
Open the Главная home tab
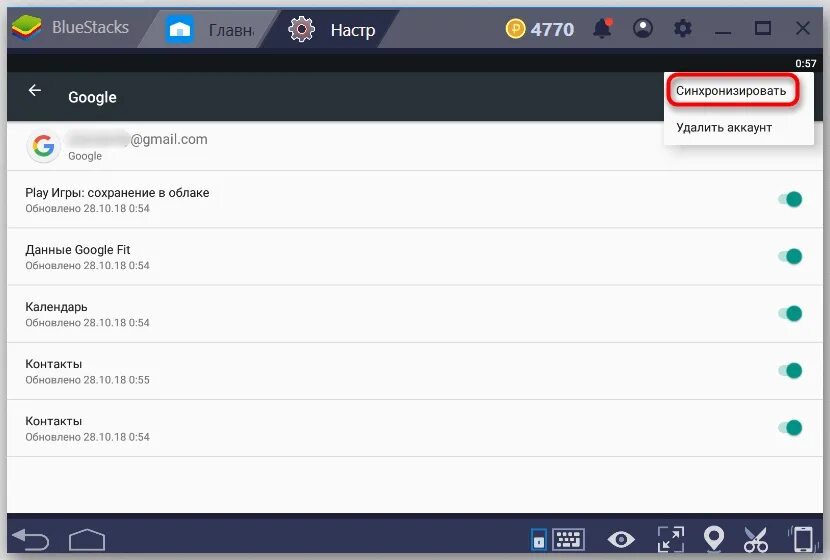[x=211, y=29]
